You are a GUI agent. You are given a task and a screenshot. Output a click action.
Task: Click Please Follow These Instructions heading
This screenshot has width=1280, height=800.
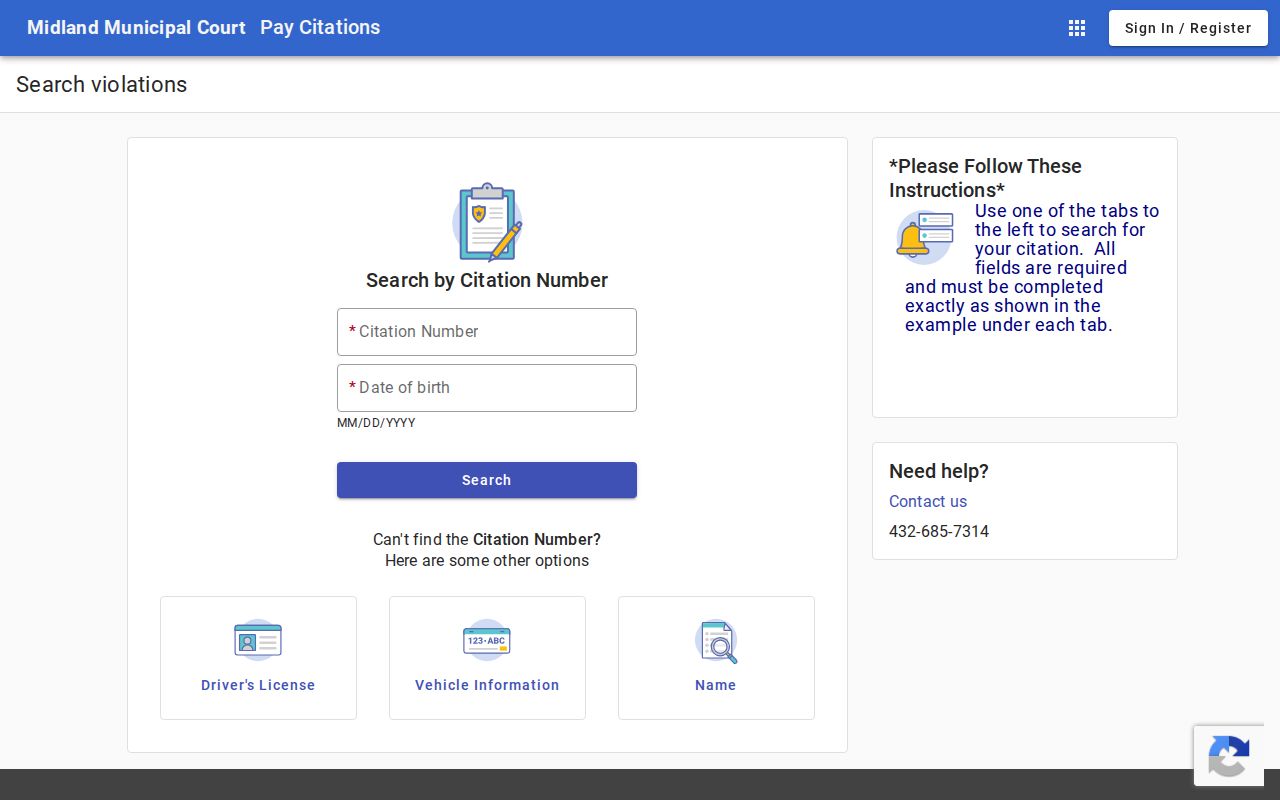pyautogui.click(x=985, y=178)
